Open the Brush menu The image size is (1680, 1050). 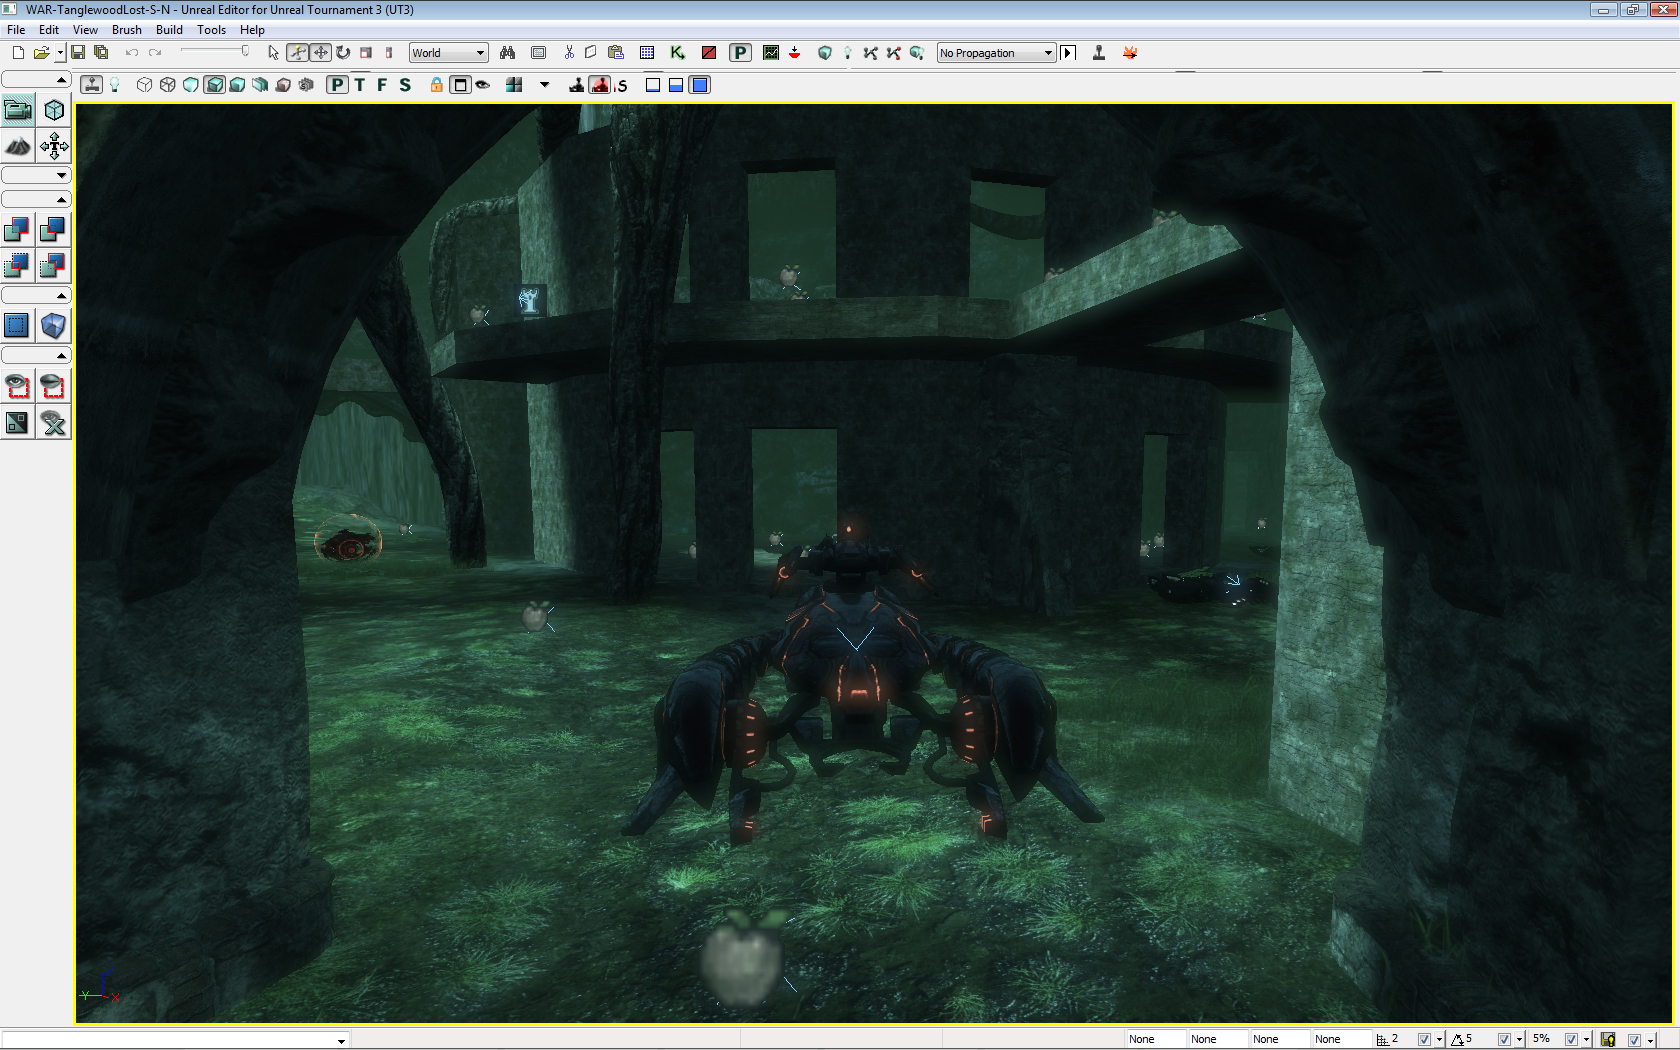127,30
